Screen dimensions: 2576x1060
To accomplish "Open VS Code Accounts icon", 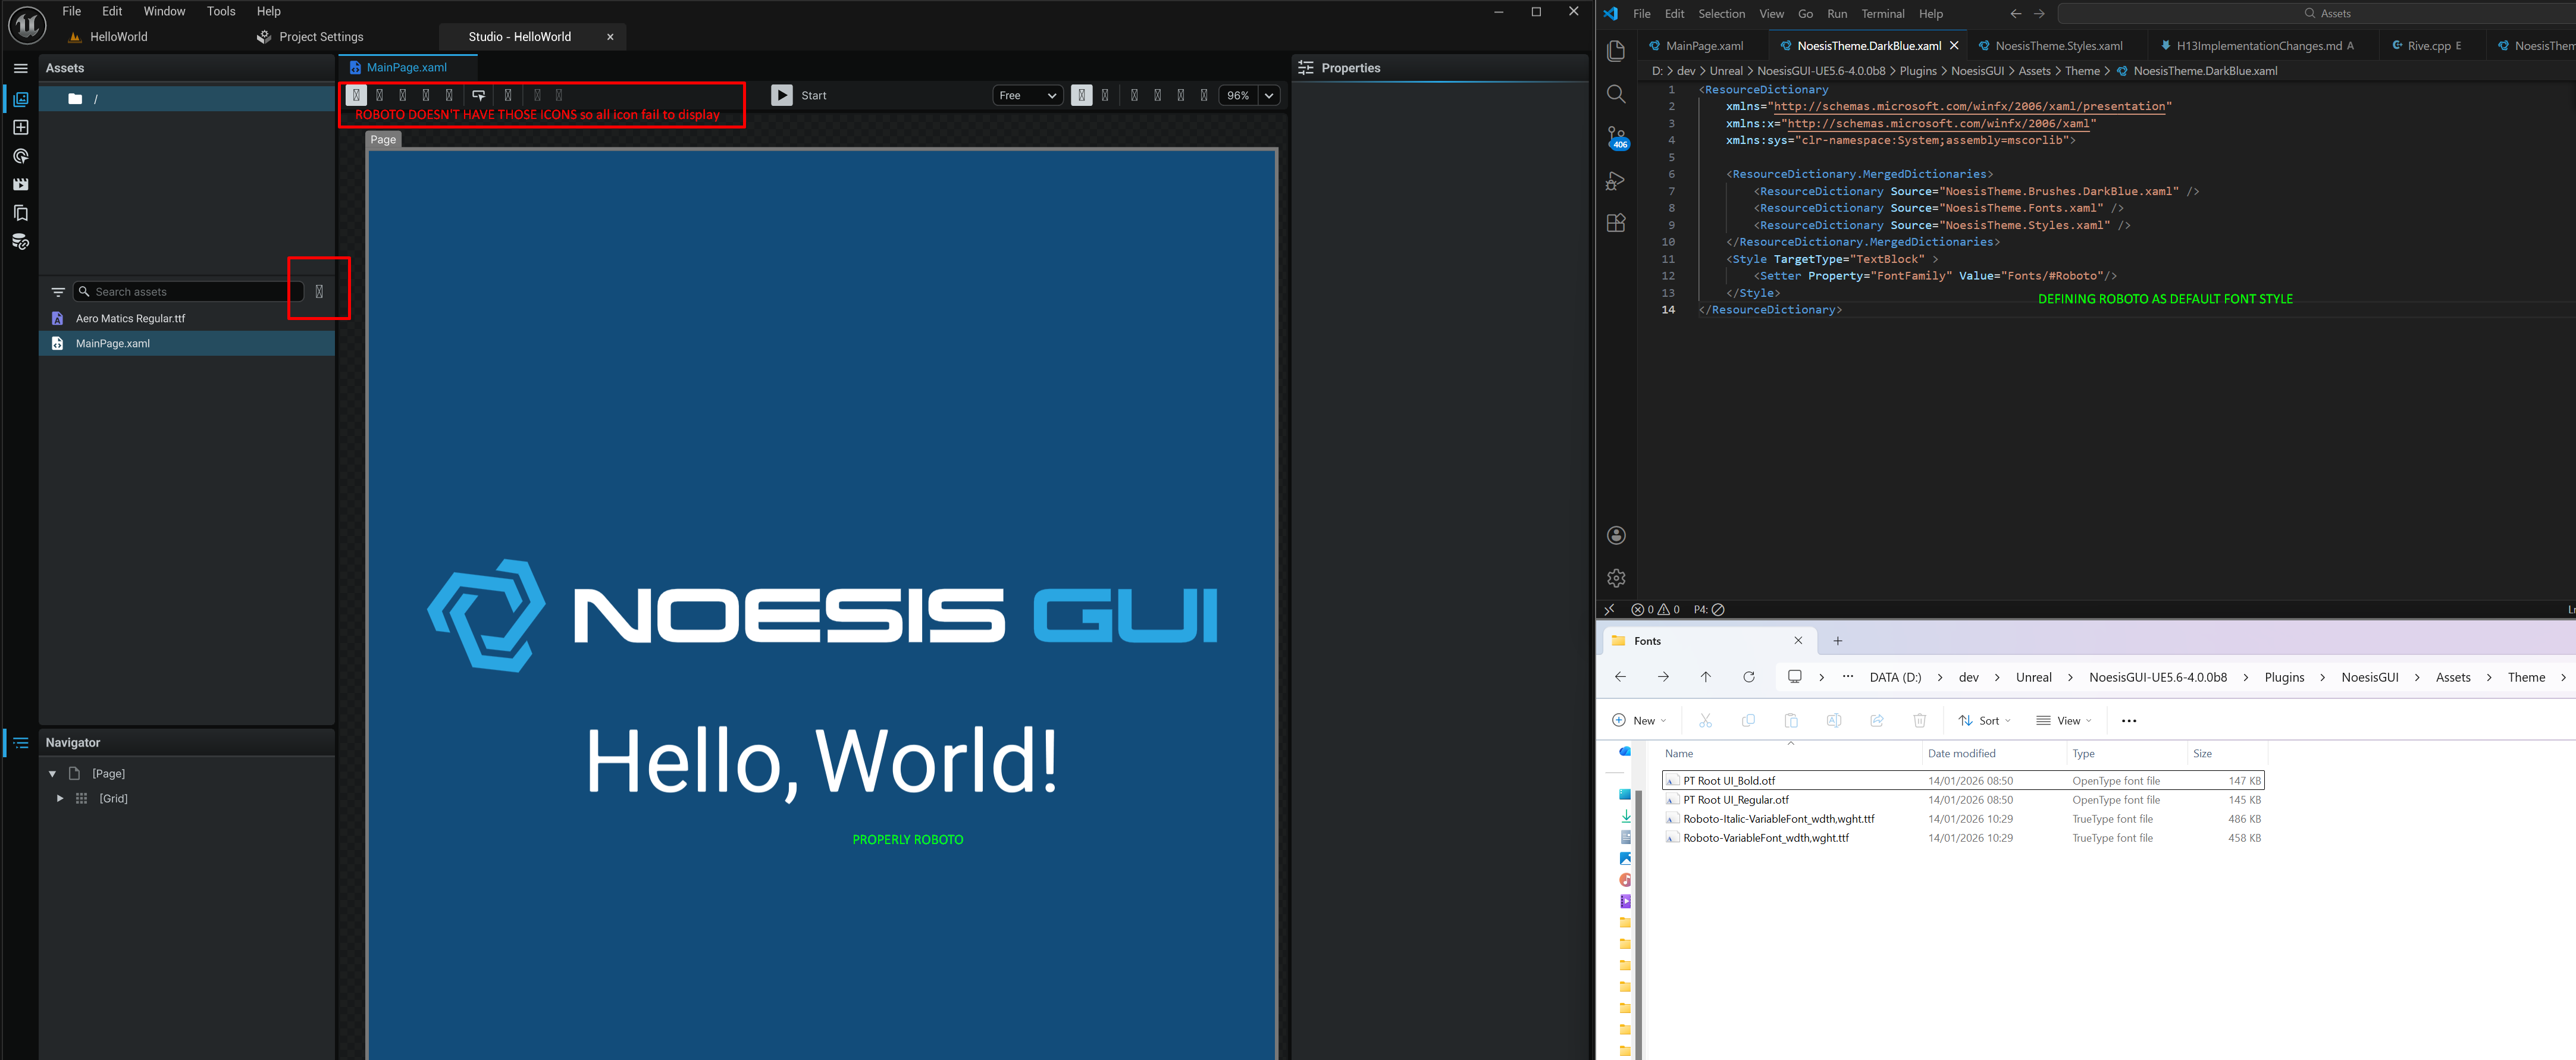I will click(x=1616, y=535).
